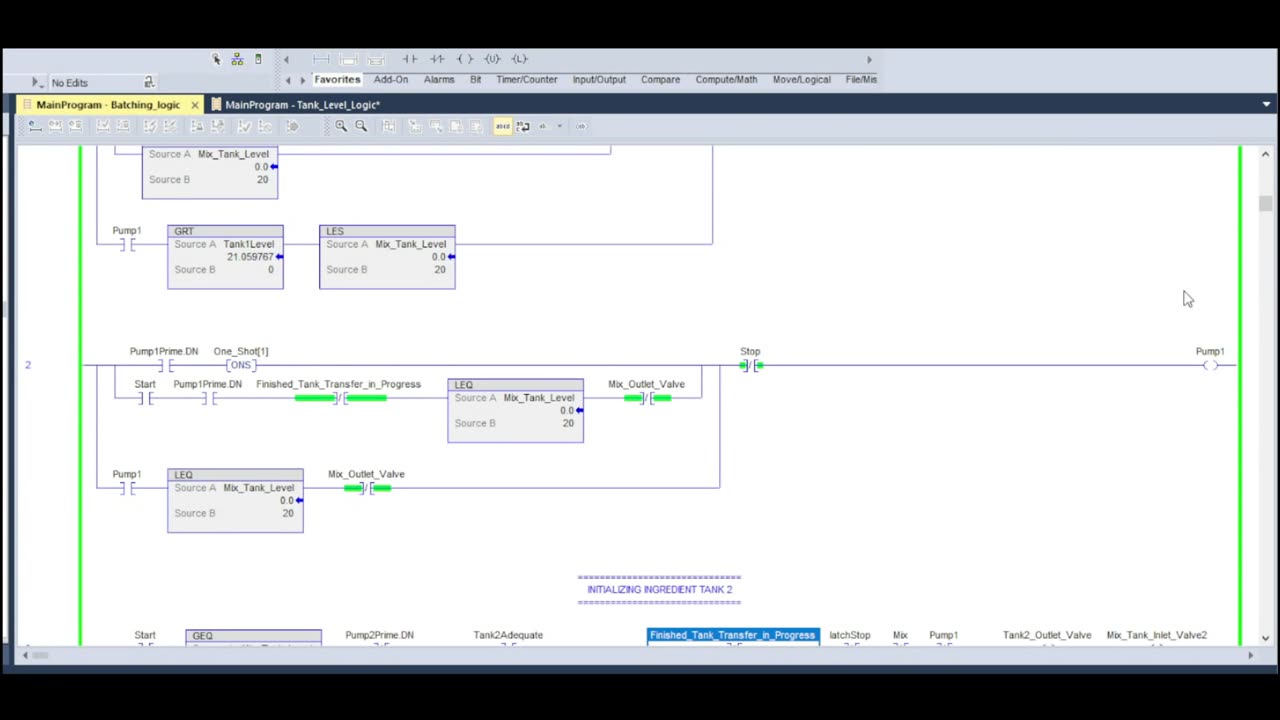The height and width of the screenshot is (720, 1280).
Task: Click the INITIALIZING INGREDIENT TANK 2 comment
Action: coord(659,589)
